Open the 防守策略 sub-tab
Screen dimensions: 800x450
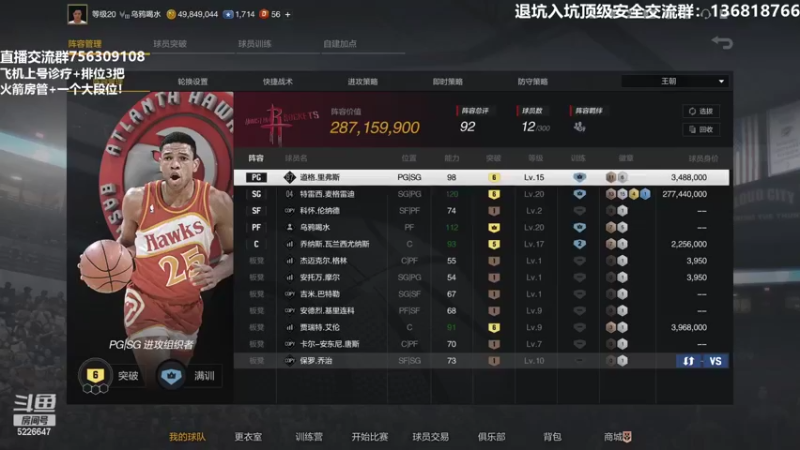(x=533, y=82)
